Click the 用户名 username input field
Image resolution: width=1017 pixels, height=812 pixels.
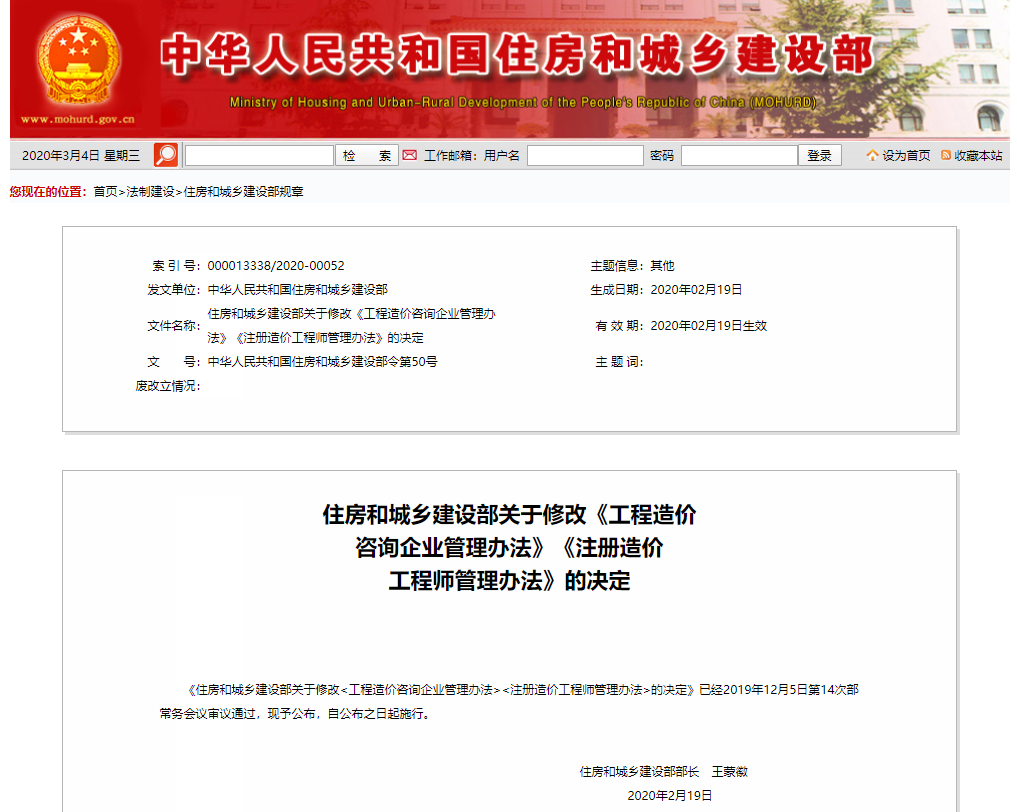tap(585, 155)
